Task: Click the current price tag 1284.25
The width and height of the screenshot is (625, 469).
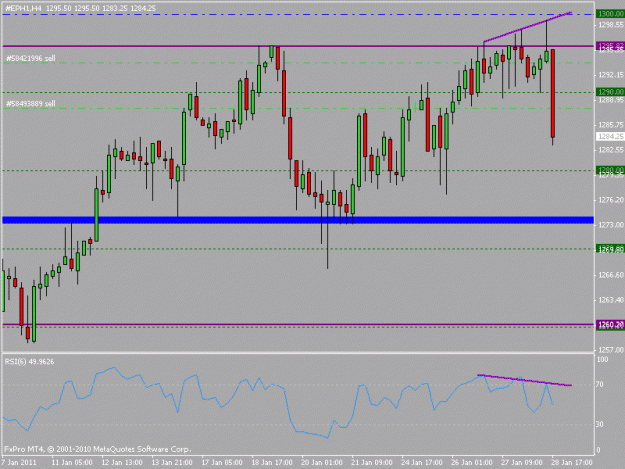Action: click(x=610, y=137)
